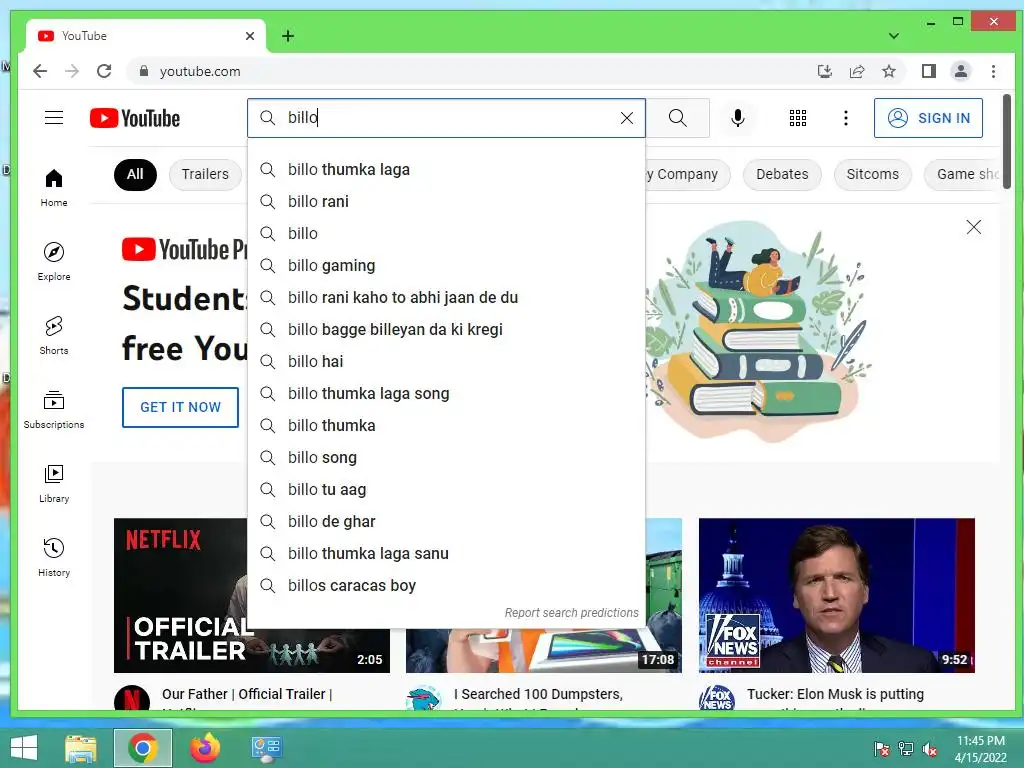The height and width of the screenshot is (768, 1024).
Task: Share this page icon in Chrome
Action: click(x=857, y=71)
